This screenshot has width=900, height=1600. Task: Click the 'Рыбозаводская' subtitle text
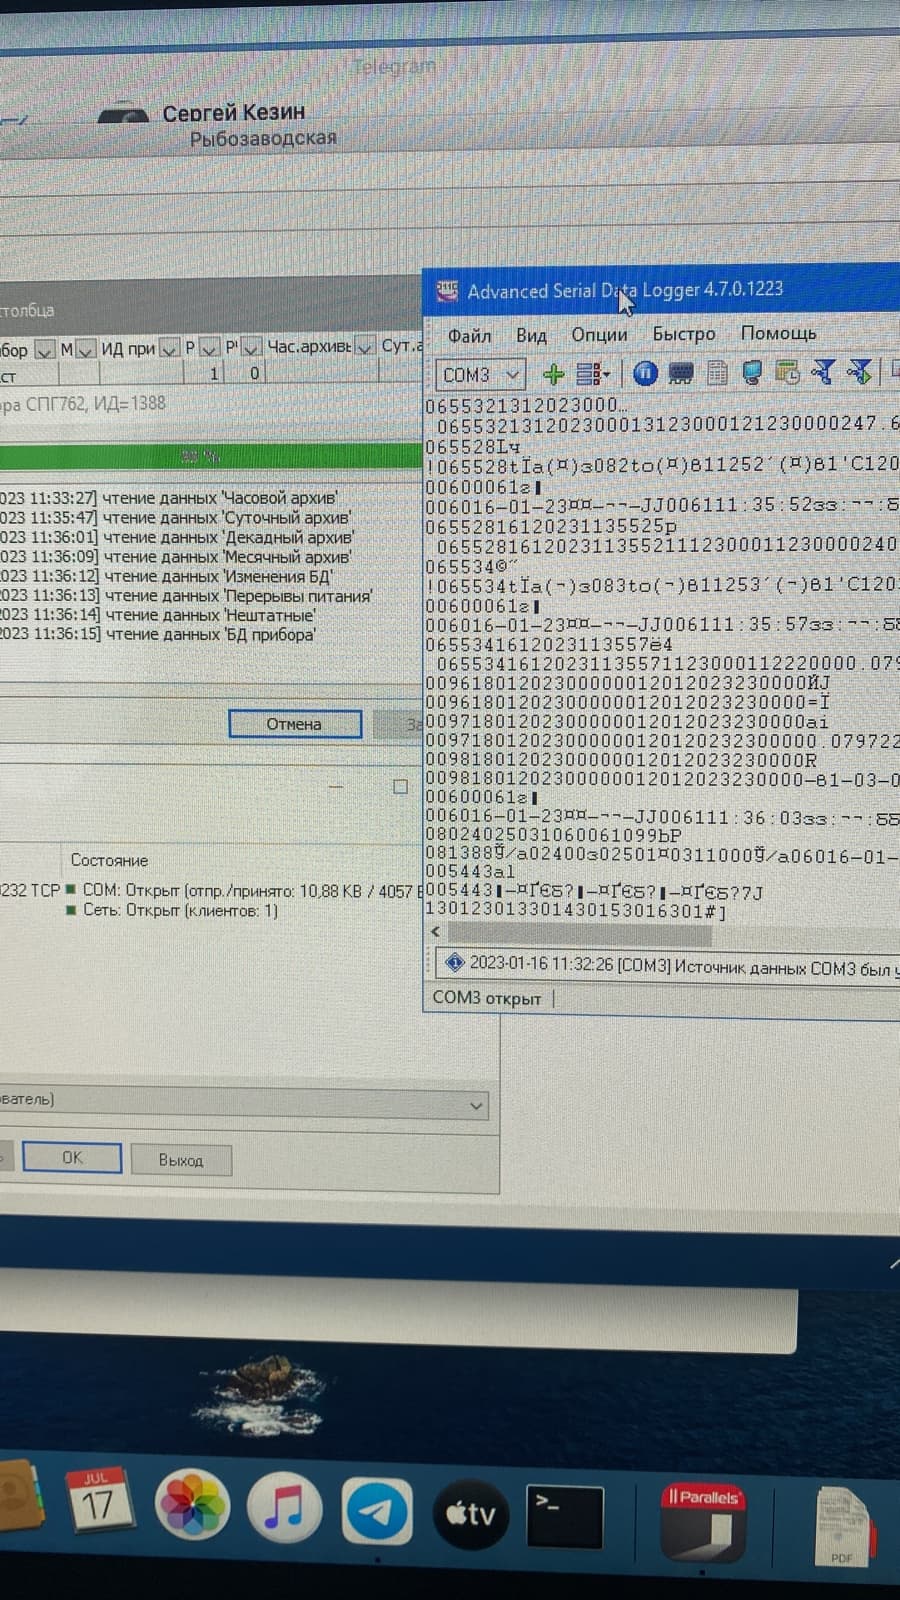(x=263, y=138)
